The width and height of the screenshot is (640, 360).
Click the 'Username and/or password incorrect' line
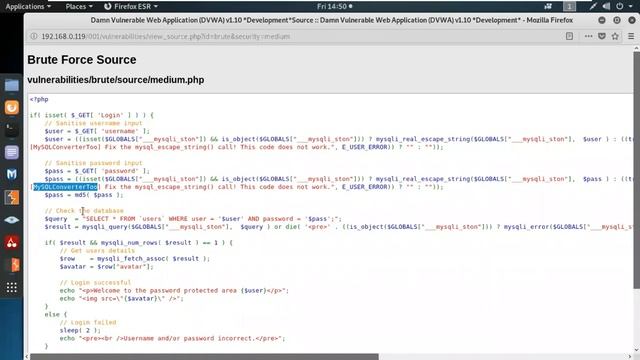(x=172, y=338)
